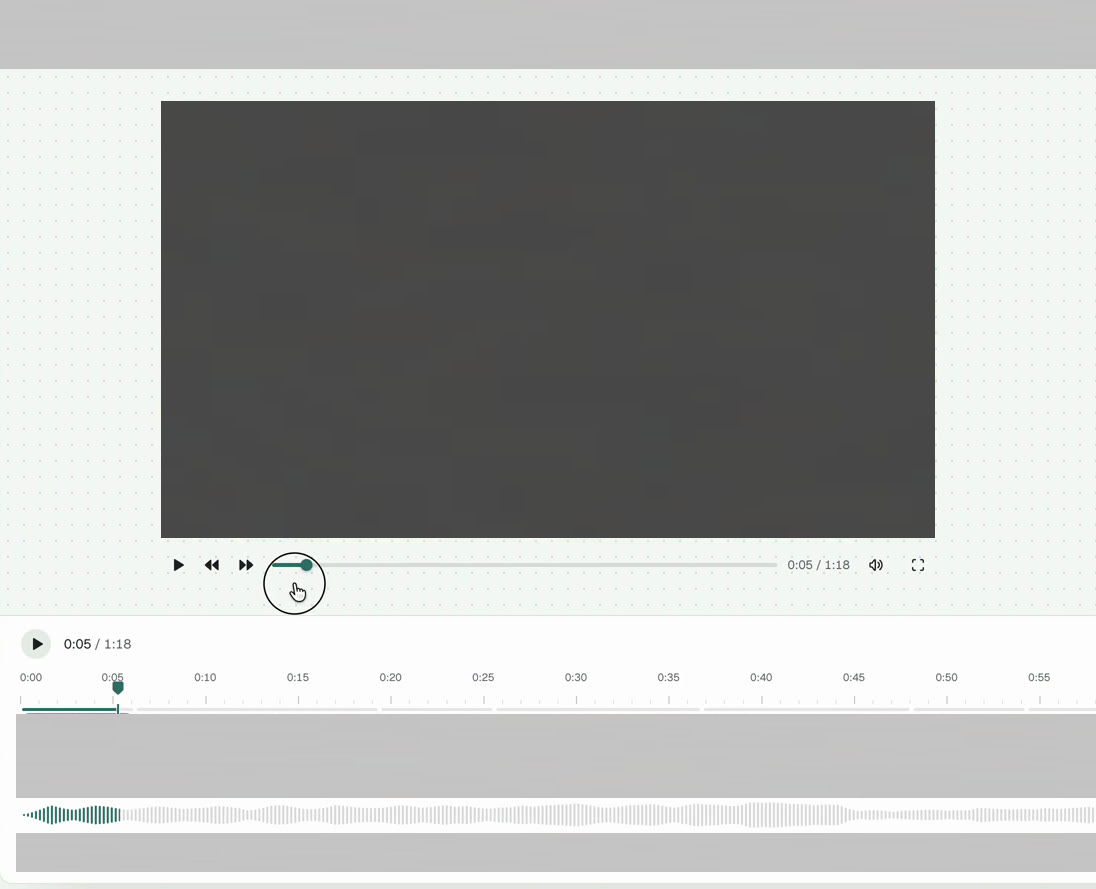
Task: Mute the video with the speaker icon
Action: click(876, 565)
